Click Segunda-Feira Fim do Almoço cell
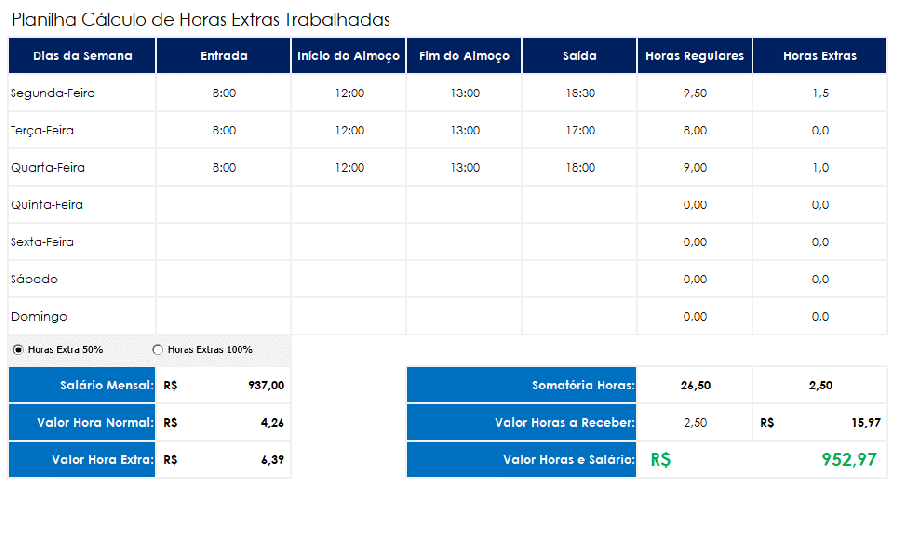 pos(464,93)
